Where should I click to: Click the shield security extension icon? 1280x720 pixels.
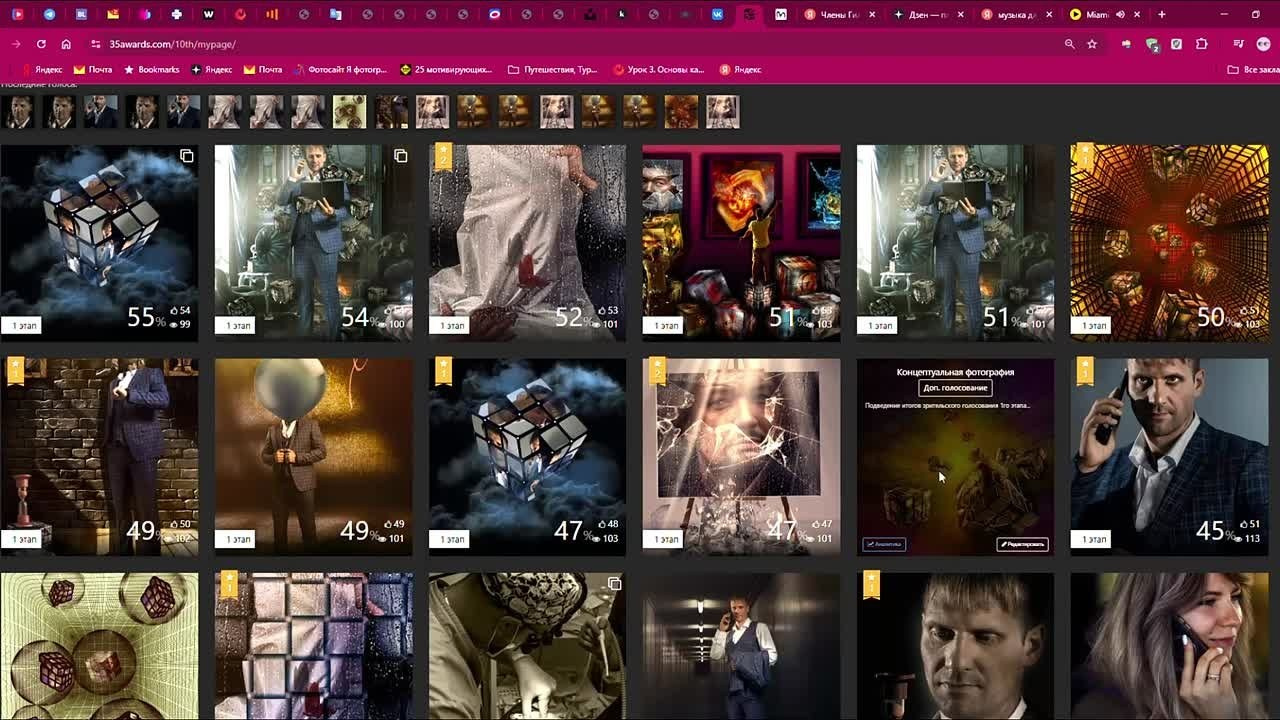(1178, 45)
